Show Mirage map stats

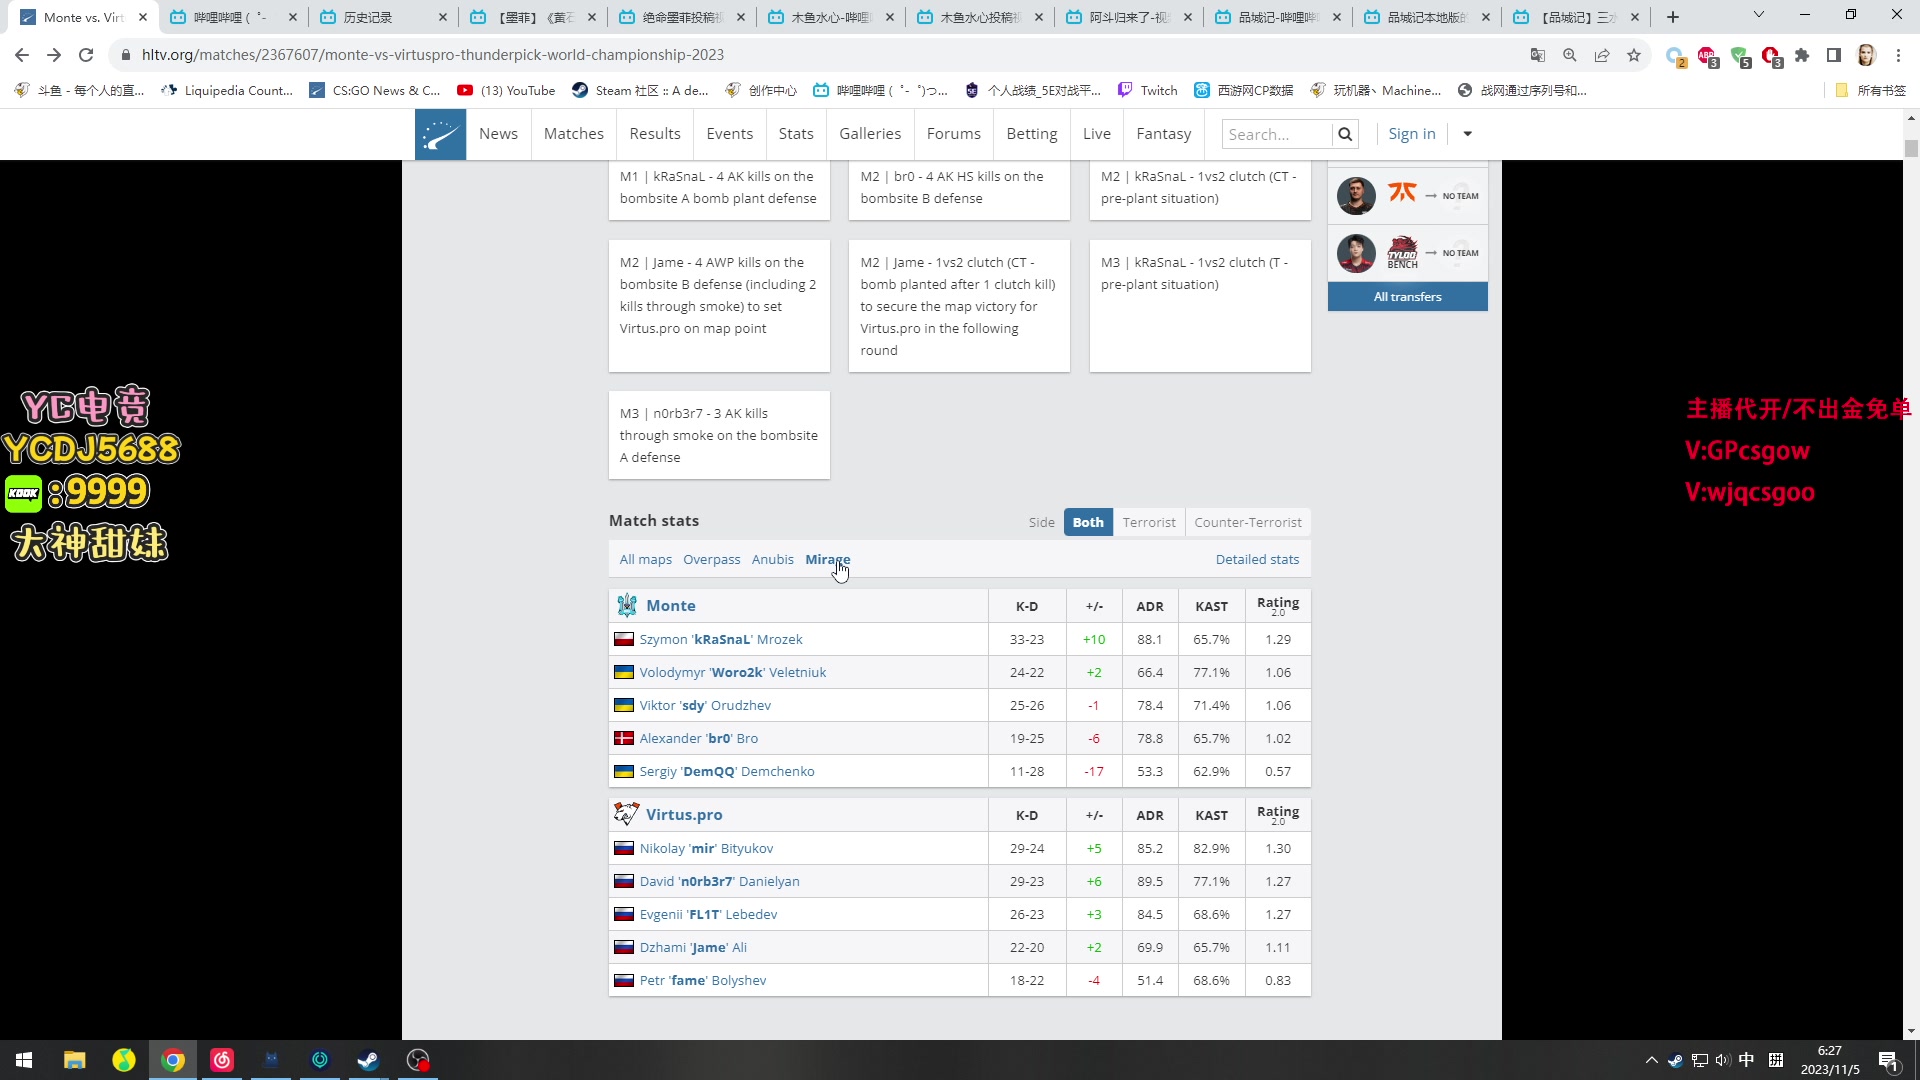point(828,559)
